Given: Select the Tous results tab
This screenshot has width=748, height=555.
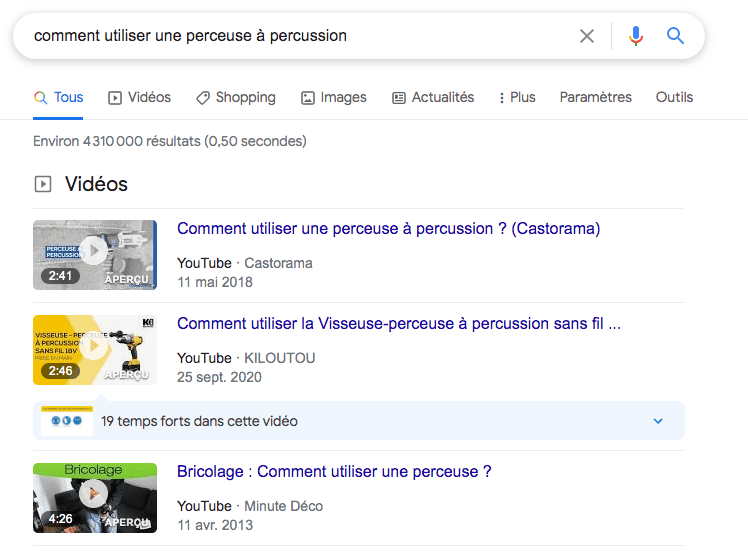Looking at the screenshot, I should 58,97.
